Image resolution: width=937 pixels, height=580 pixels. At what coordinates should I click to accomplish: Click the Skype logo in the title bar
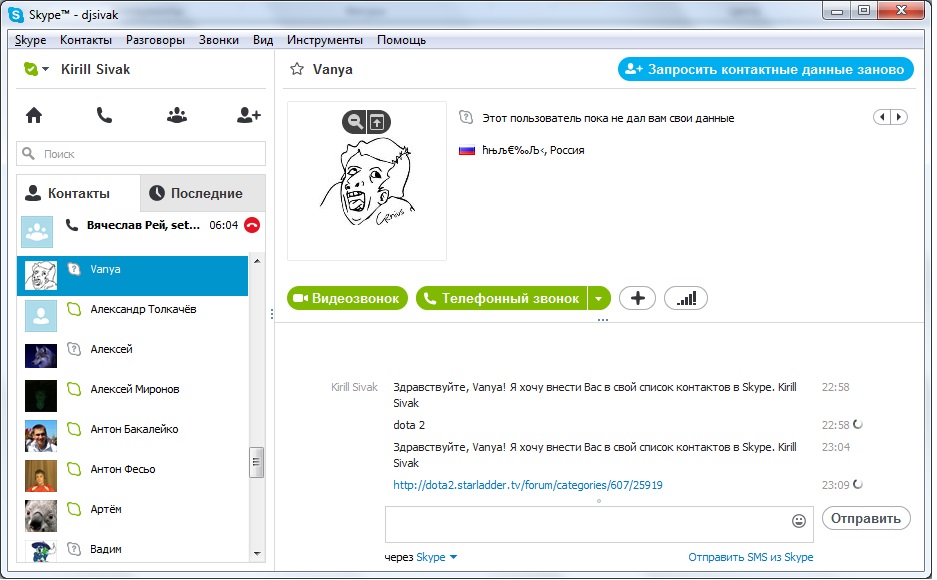click(16, 14)
